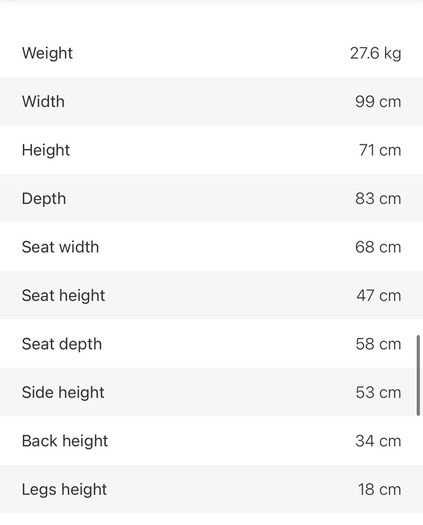Click the vertical scrollbar thumb
Viewport: 423px width, 525px height.
point(418,375)
